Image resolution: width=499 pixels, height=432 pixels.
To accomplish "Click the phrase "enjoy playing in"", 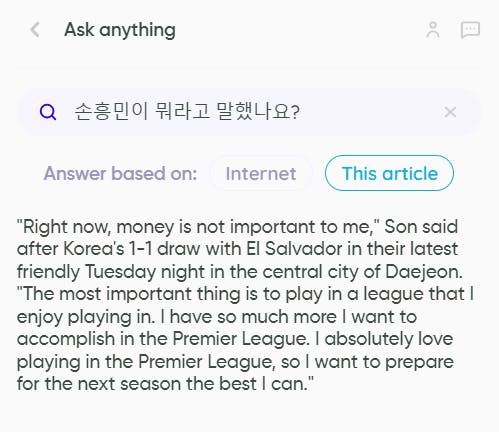I will coord(86,317).
